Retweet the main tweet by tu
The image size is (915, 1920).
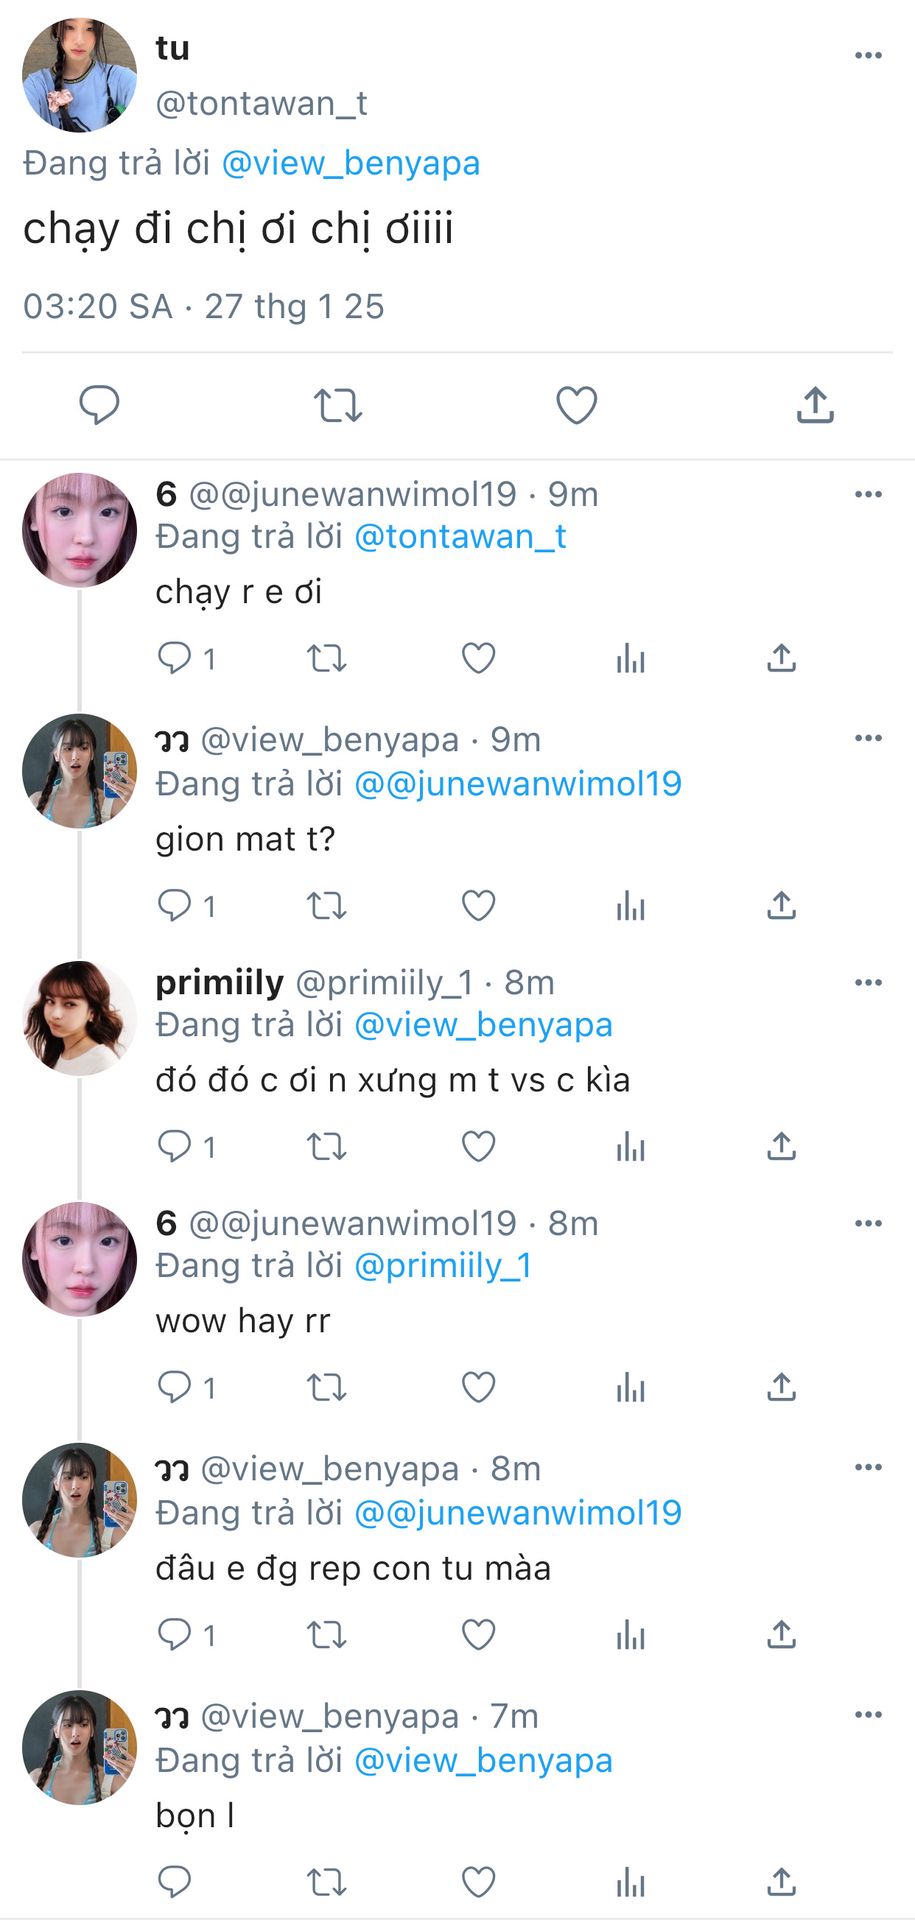(x=337, y=405)
